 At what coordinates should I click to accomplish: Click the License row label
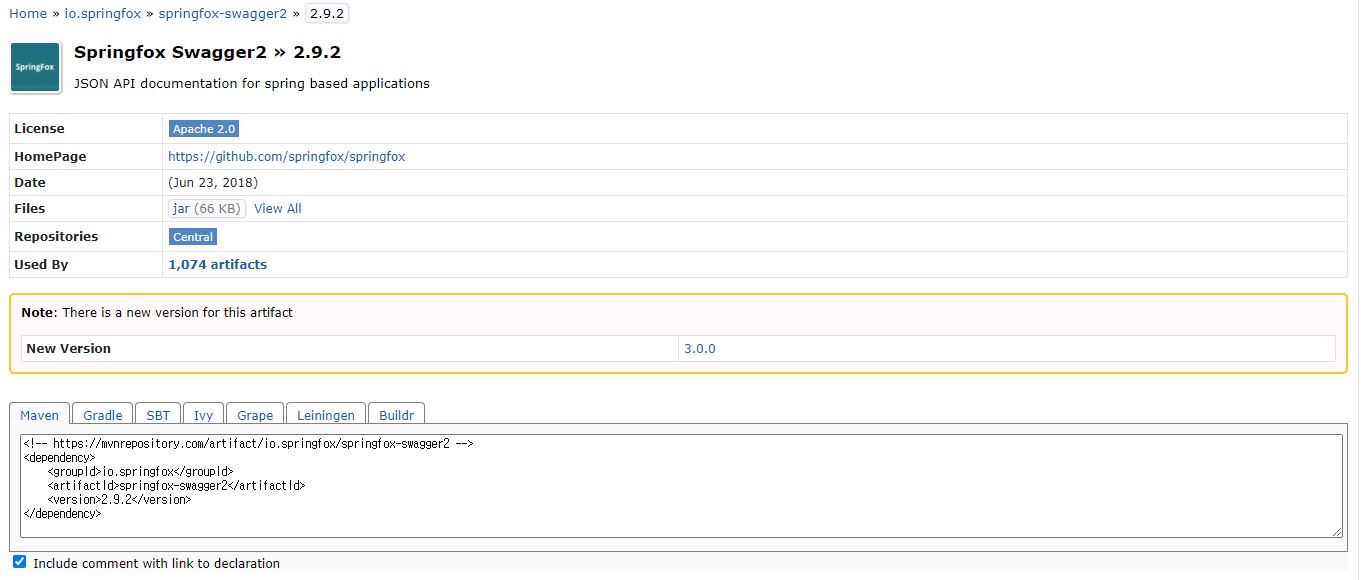[39, 129]
